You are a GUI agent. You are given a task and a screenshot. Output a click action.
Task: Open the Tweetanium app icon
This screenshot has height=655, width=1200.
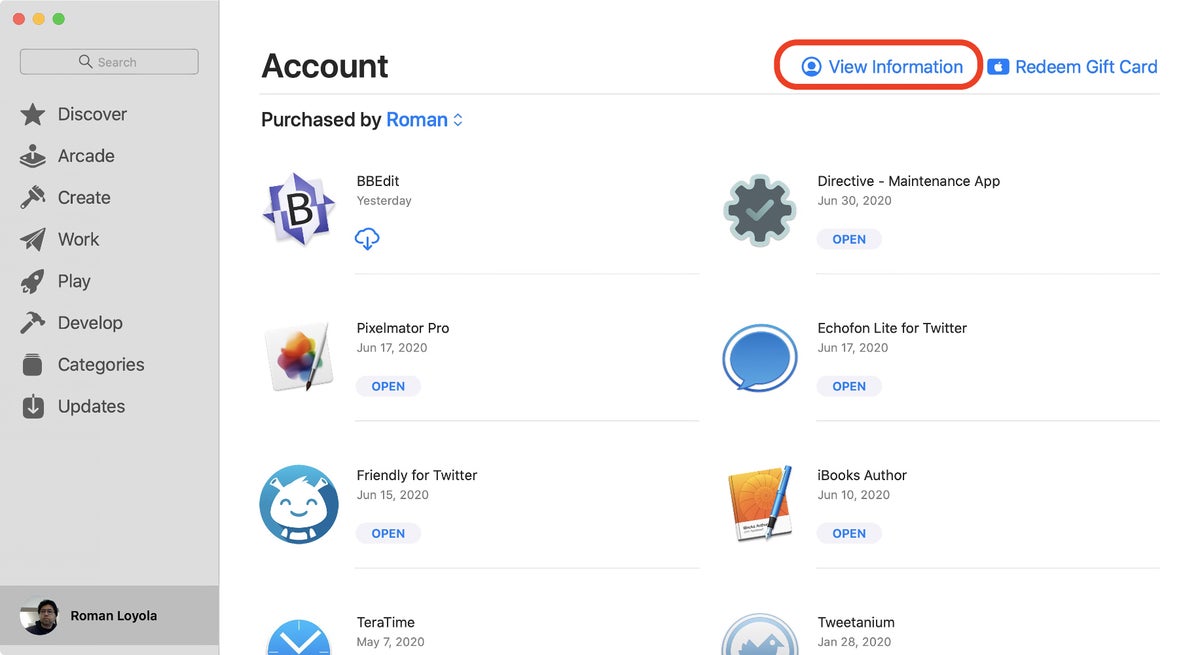[x=760, y=634]
